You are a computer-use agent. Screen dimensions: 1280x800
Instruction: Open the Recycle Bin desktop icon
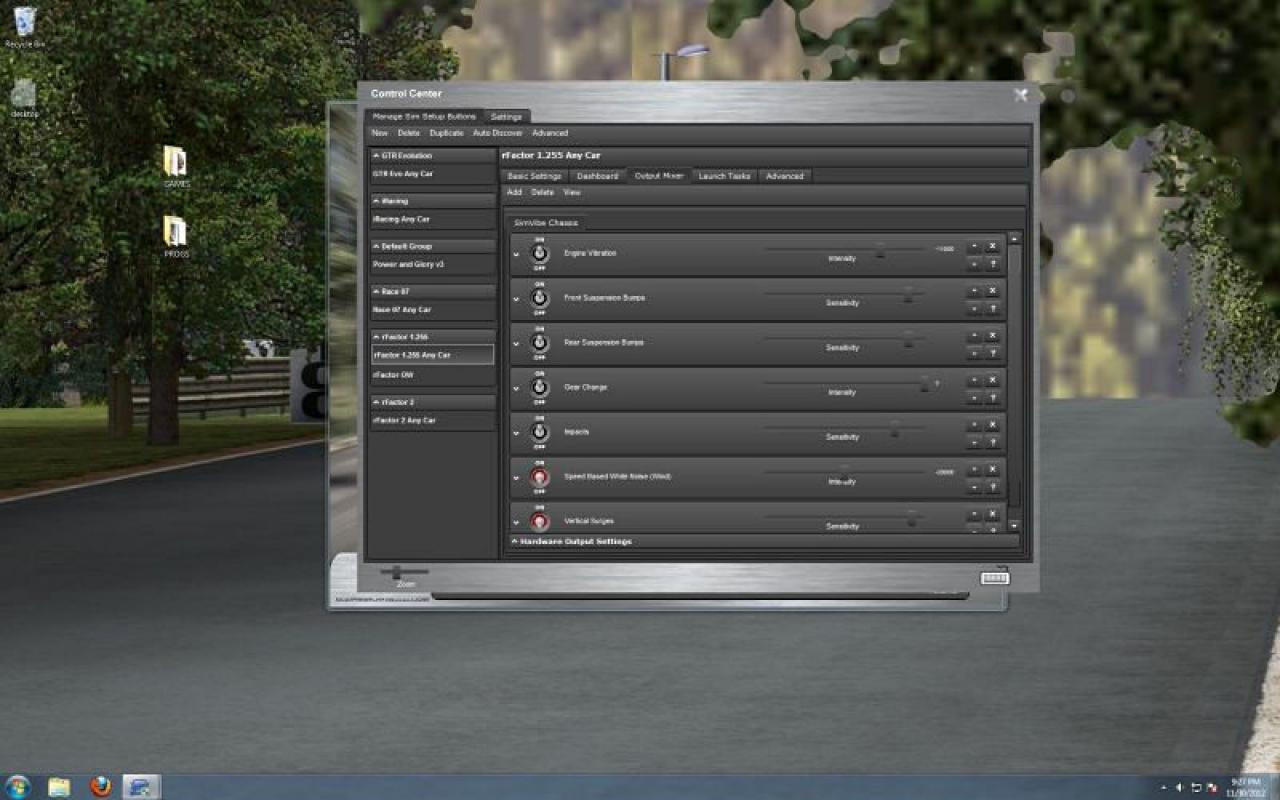[x=24, y=24]
